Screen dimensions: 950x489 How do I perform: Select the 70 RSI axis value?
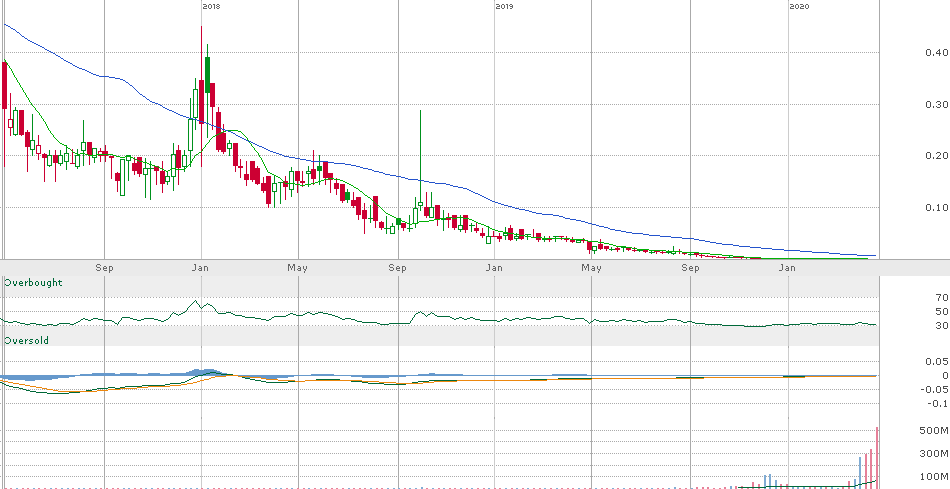tap(941, 298)
